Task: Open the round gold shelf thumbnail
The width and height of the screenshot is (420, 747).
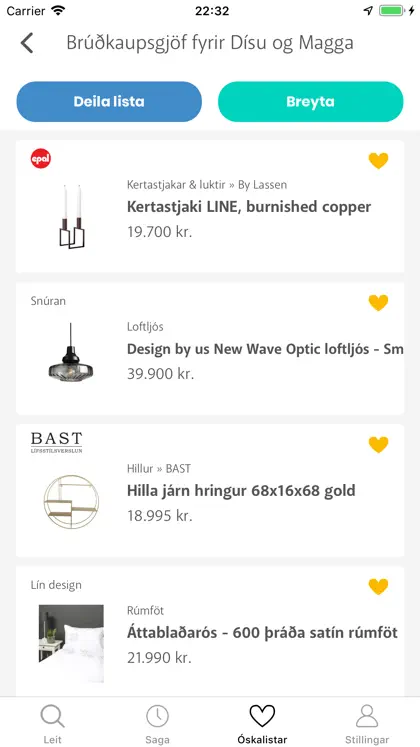Action: (x=71, y=502)
